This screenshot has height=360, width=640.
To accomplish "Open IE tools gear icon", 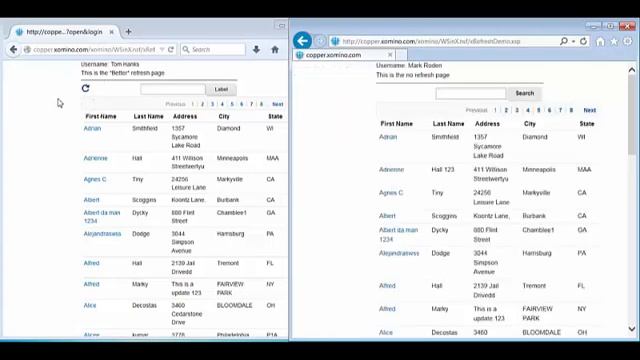I will coord(628,41).
